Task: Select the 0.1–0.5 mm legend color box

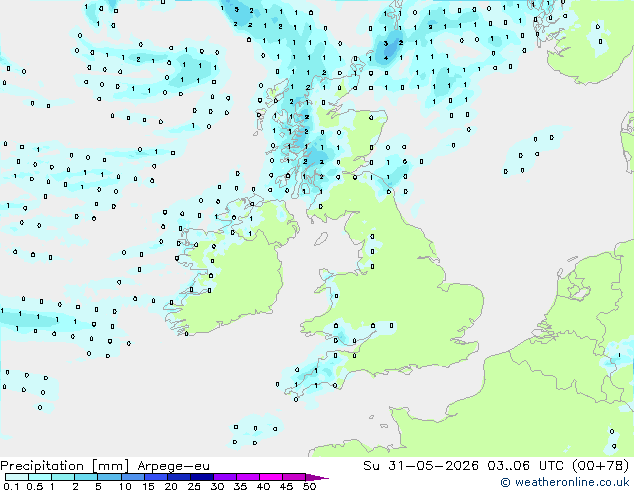Action: (17, 477)
